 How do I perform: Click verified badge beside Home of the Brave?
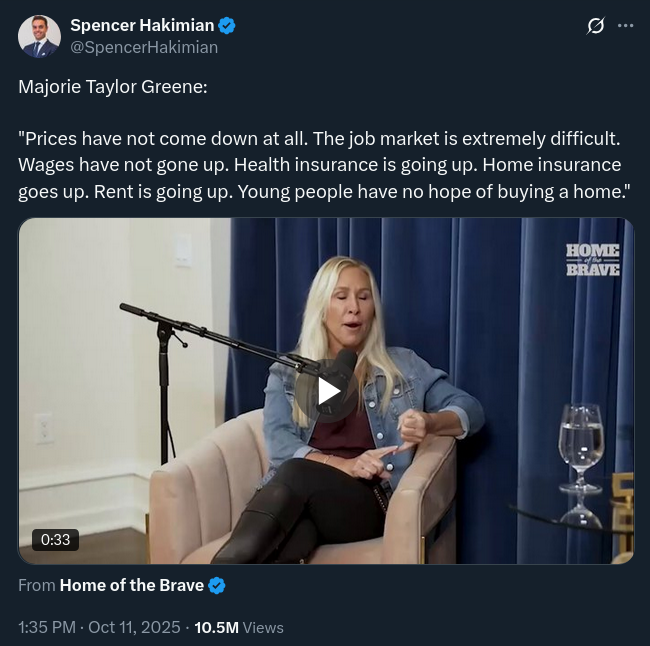click(x=216, y=585)
